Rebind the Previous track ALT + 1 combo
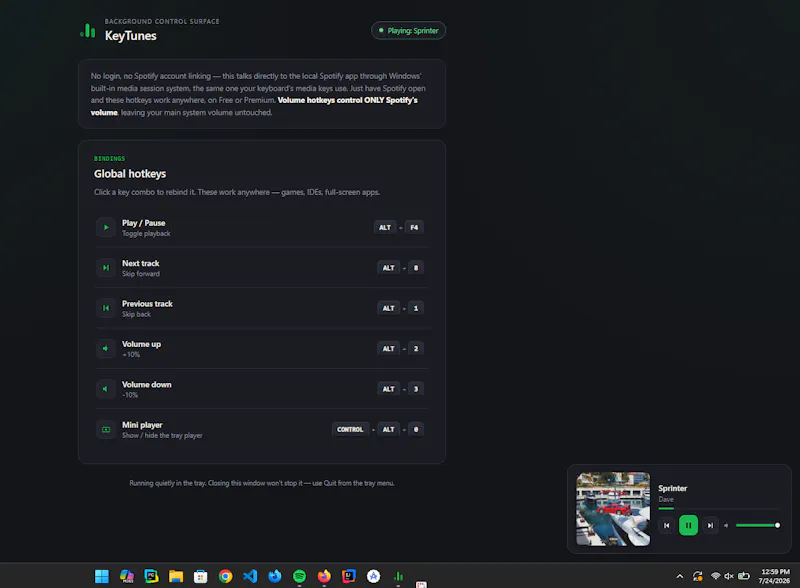This screenshot has height=588, width=800. click(x=401, y=308)
